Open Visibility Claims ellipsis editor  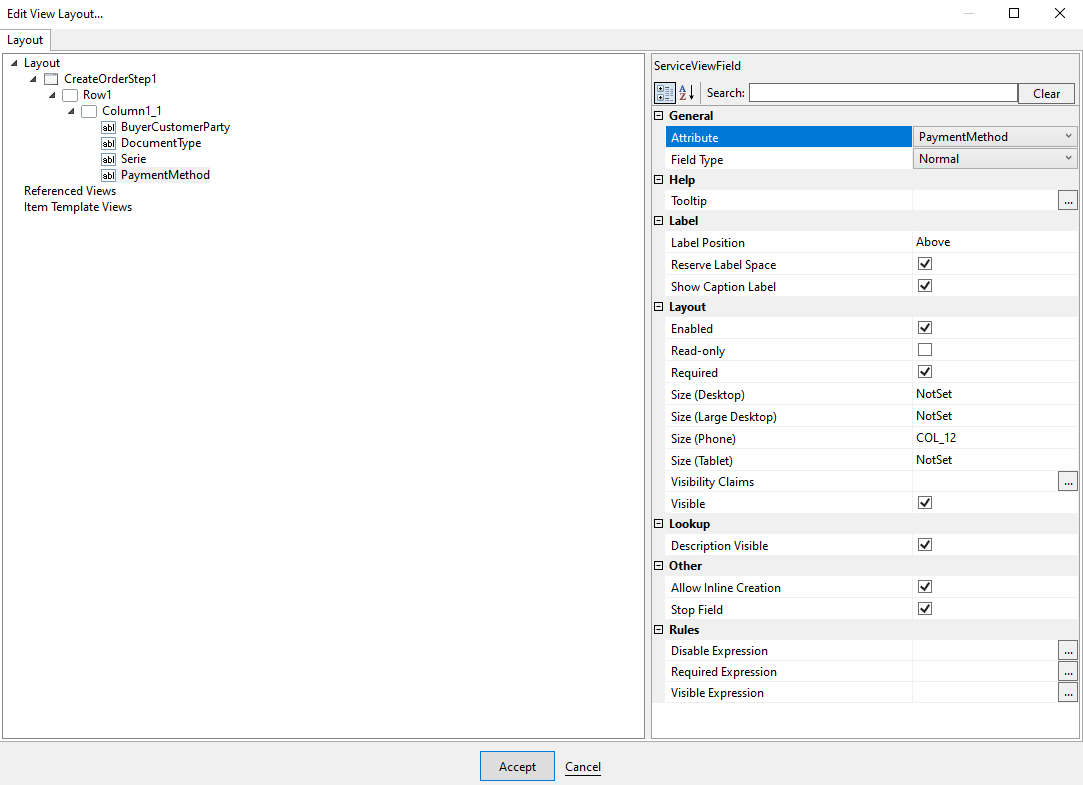pos(1068,482)
